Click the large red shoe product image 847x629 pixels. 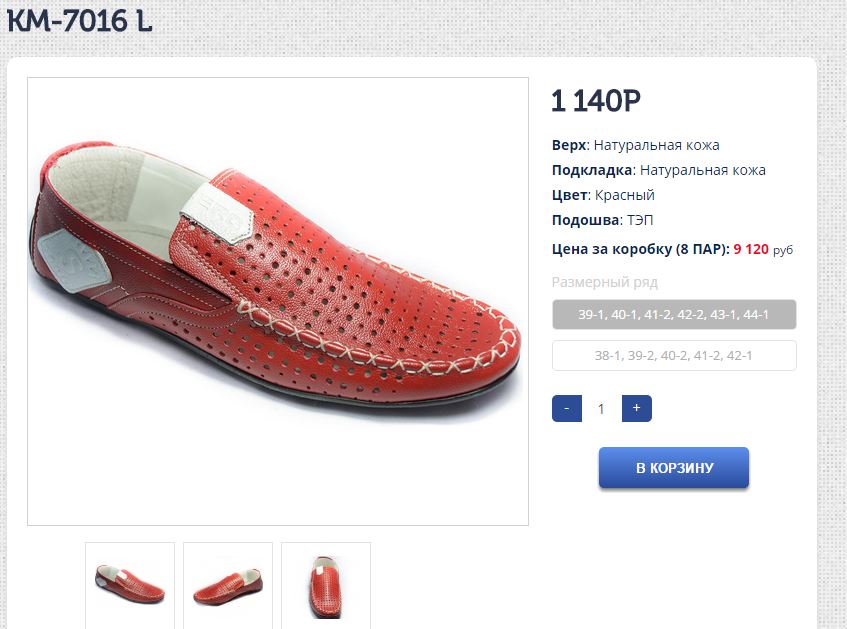(x=278, y=301)
